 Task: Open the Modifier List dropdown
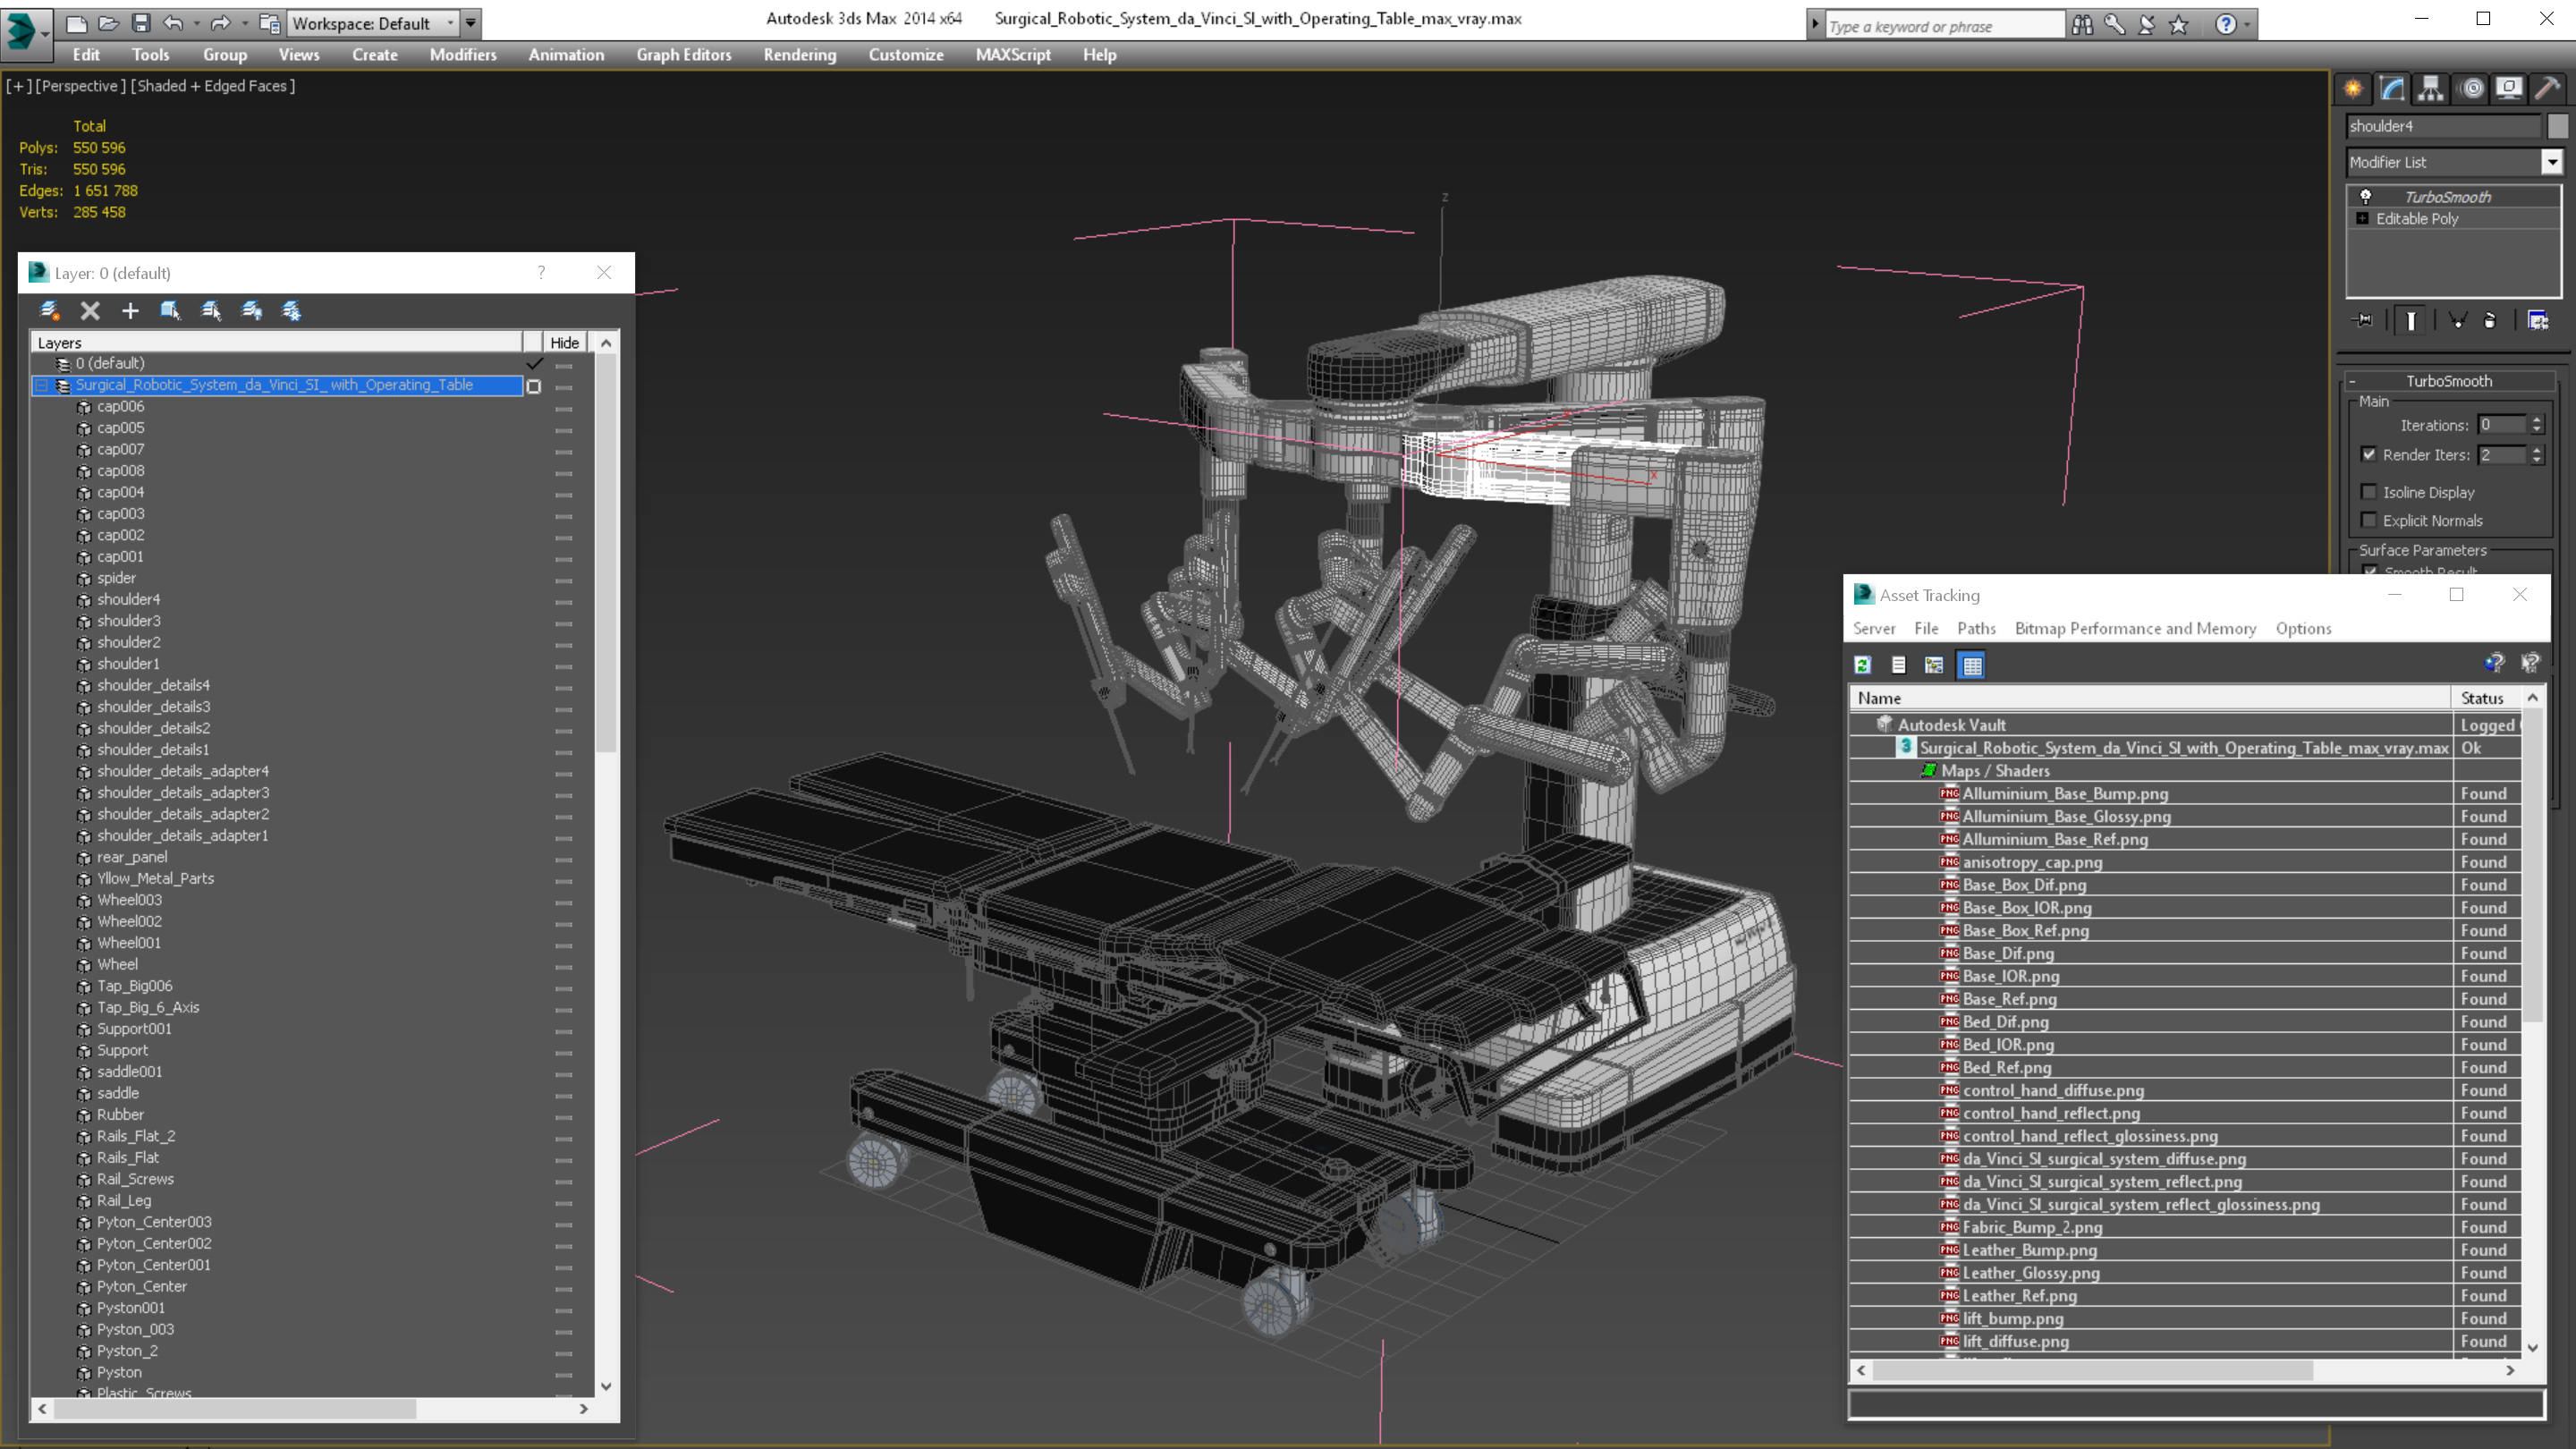click(2551, 162)
